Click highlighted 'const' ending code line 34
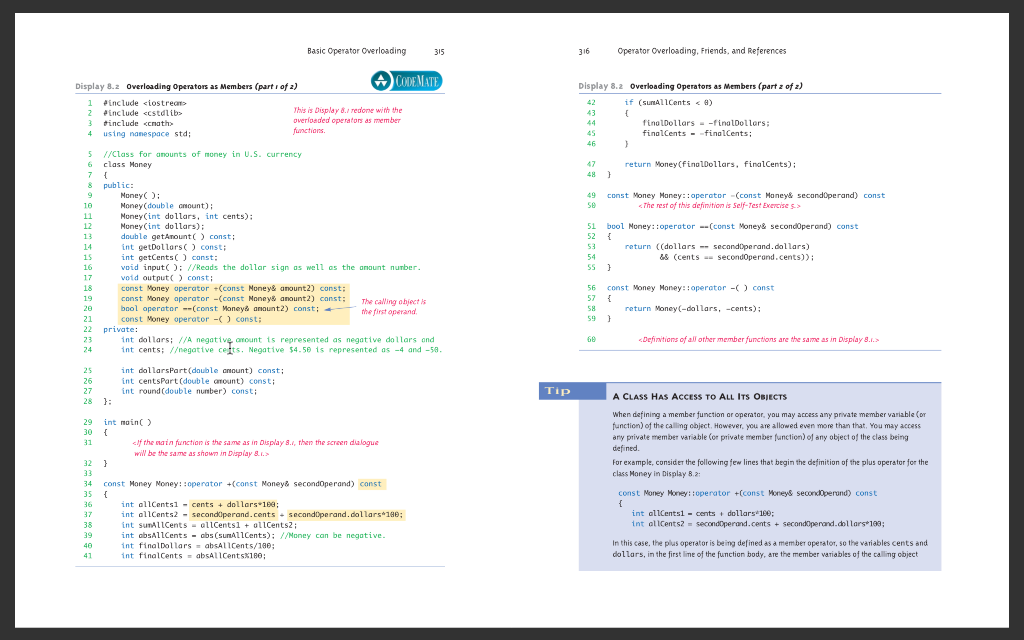The width and height of the screenshot is (1024, 640). pos(371,484)
